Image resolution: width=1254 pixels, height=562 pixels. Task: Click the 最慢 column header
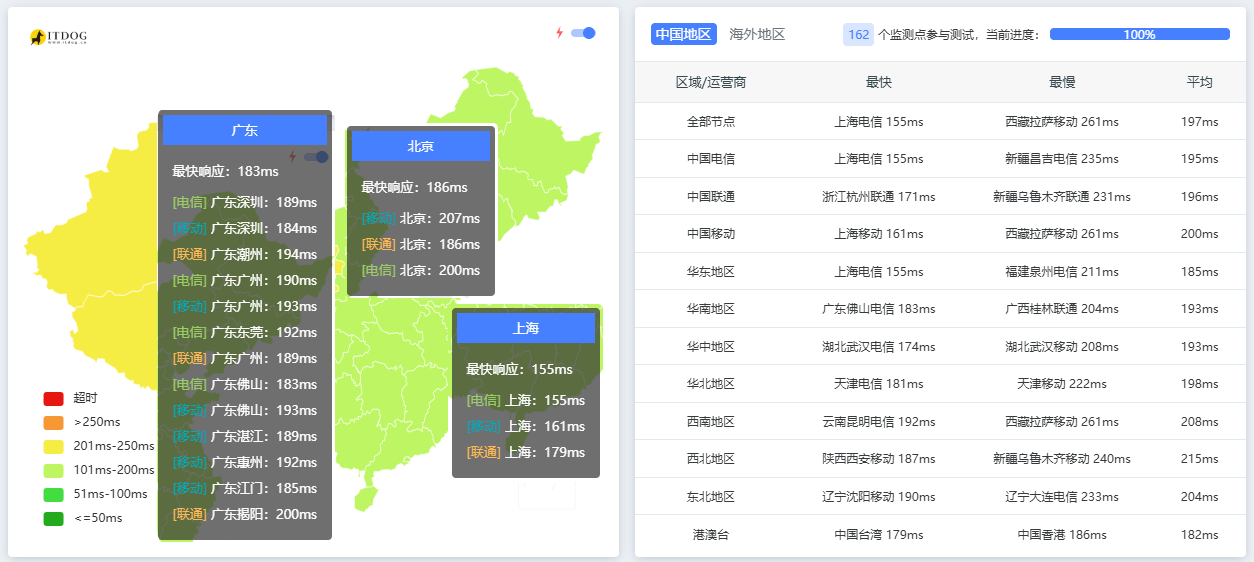1061,82
